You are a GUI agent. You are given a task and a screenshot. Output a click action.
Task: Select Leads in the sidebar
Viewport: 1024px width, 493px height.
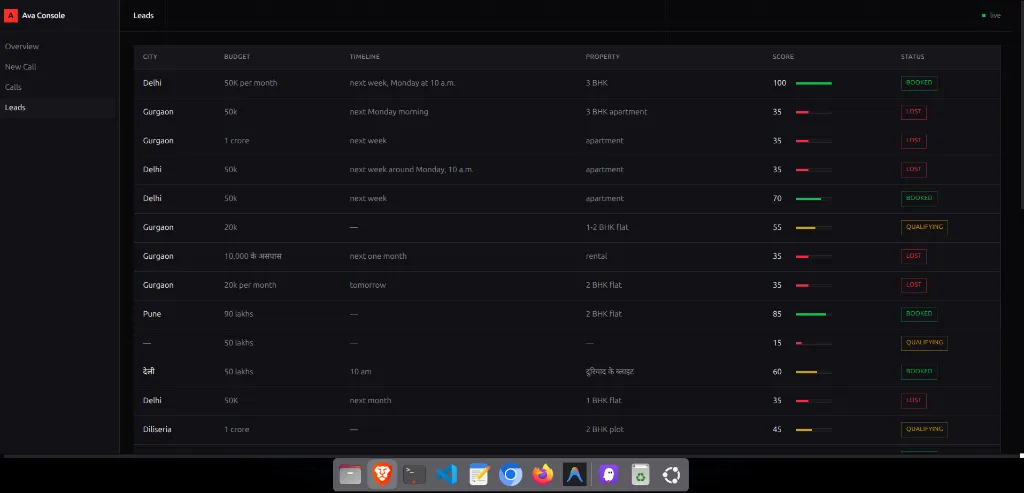(x=15, y=107)
